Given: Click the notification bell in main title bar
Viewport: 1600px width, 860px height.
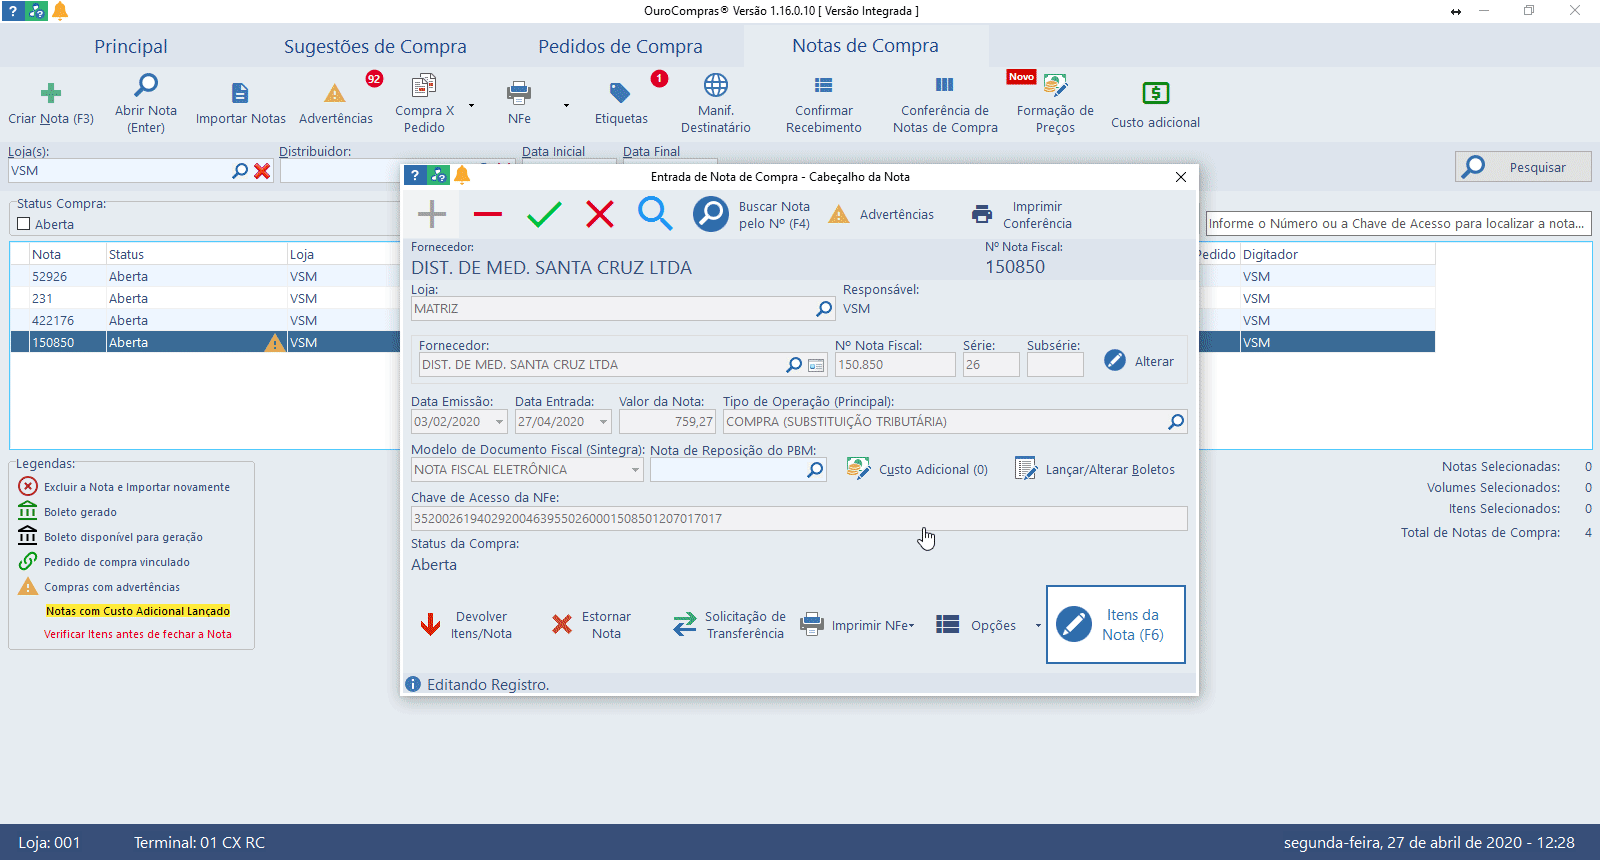Looking at the screenshot, I should [x=60, y=11].
